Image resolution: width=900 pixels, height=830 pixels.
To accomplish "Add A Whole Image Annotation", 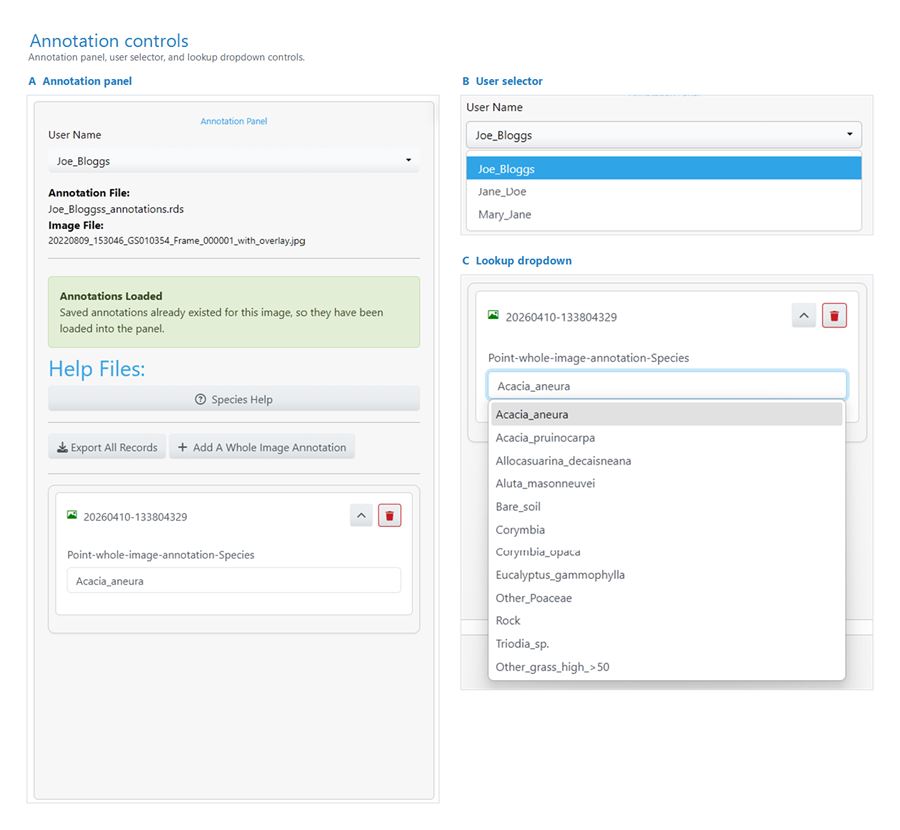I will click(262, 447).
